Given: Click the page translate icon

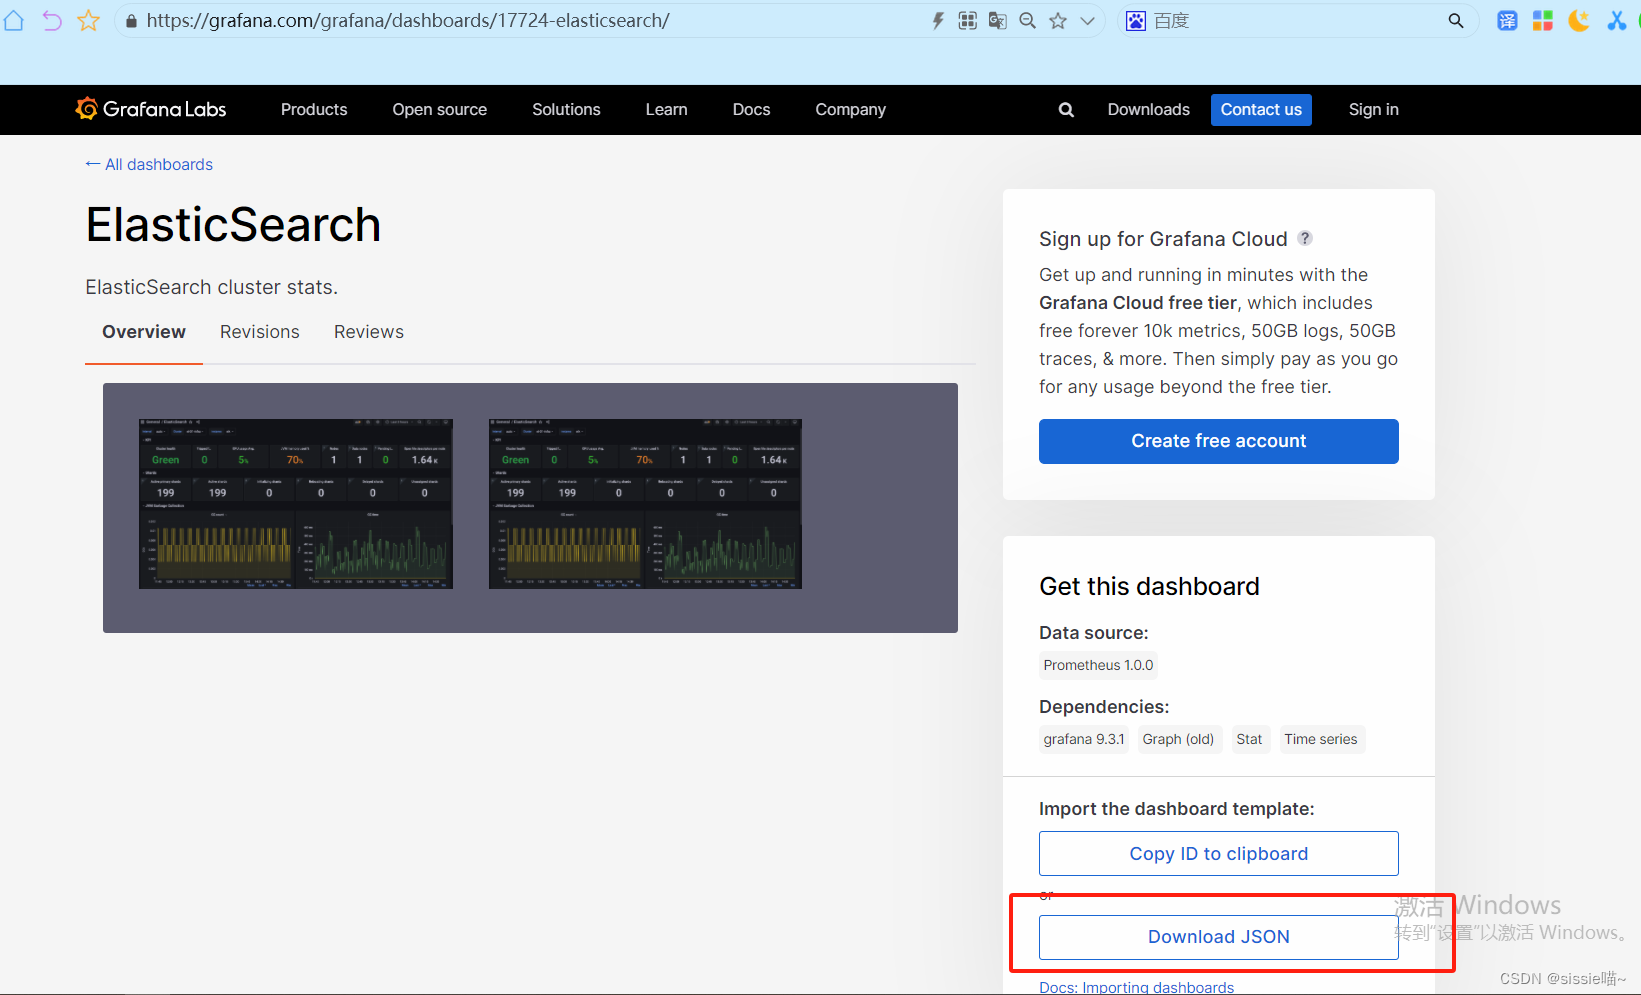Looking at the screenshot, I should pos(997,21).
